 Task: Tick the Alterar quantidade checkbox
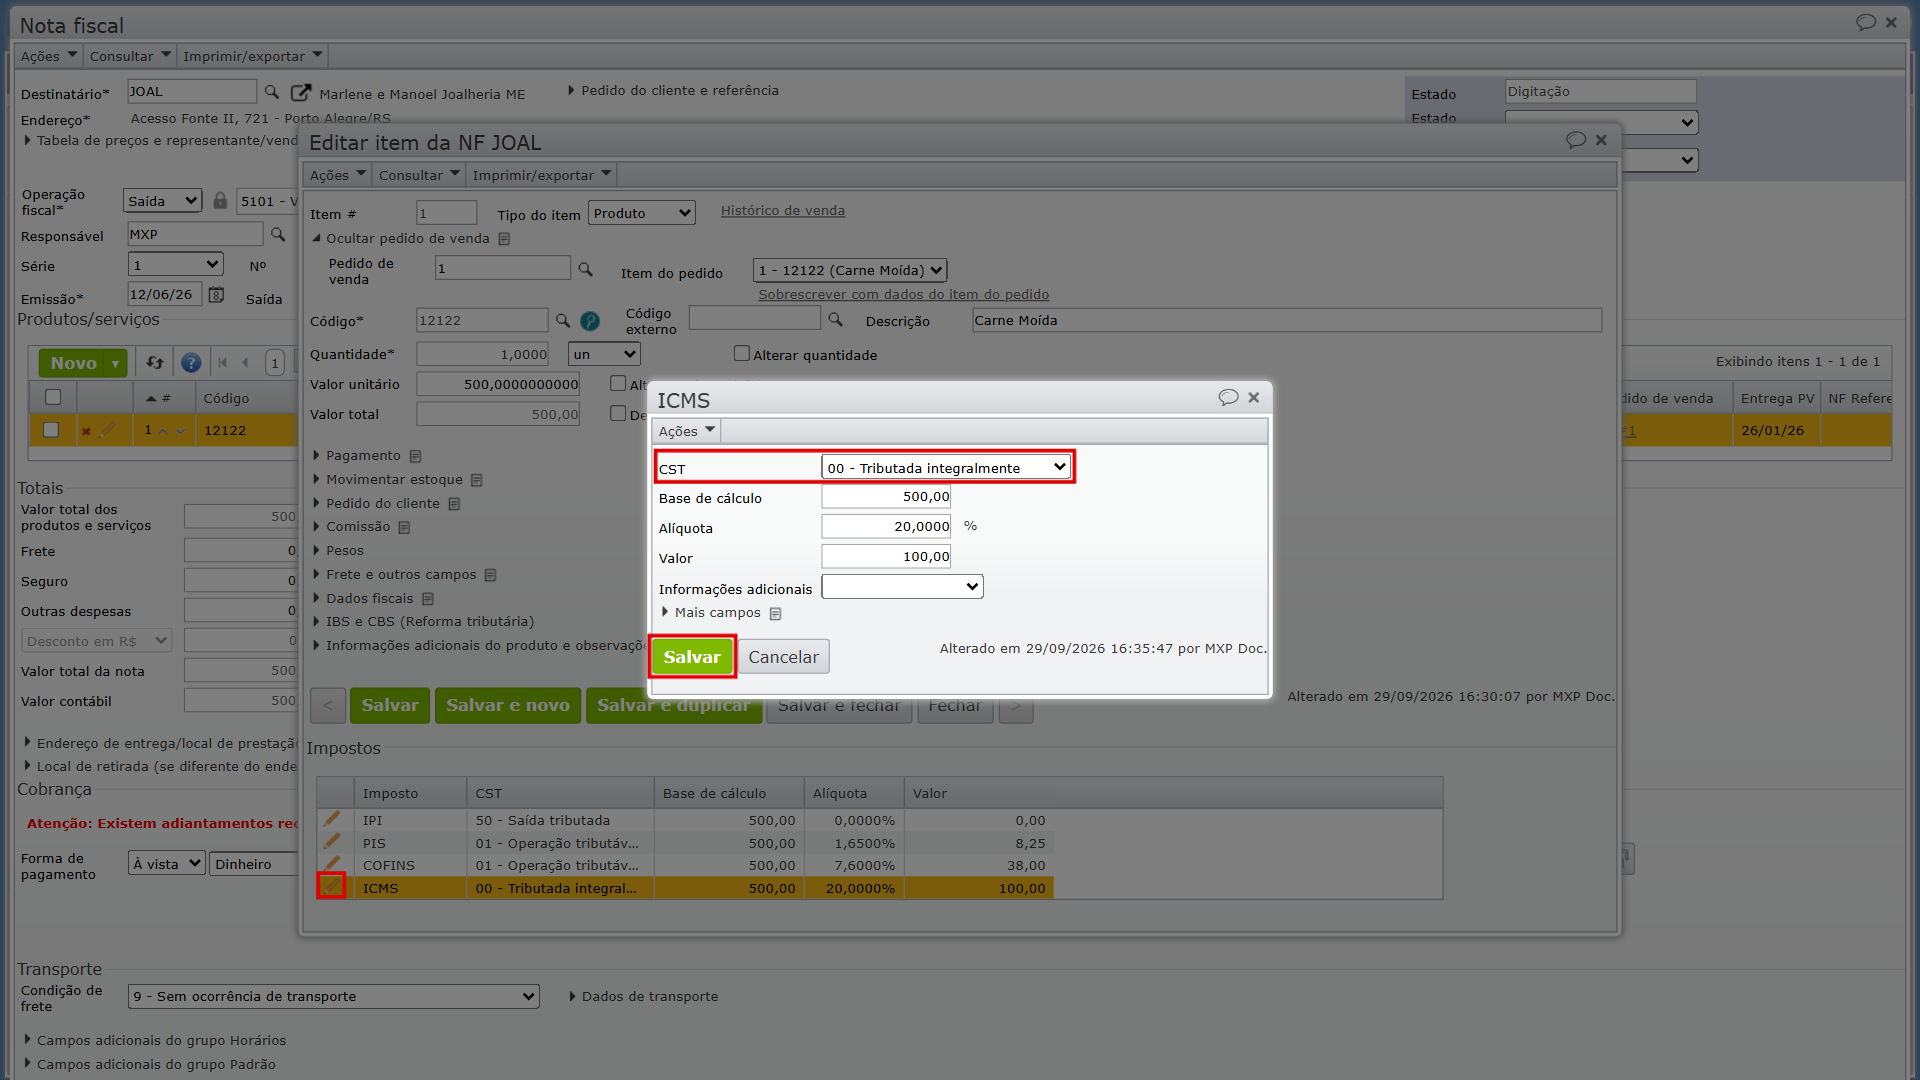[741, 353]
